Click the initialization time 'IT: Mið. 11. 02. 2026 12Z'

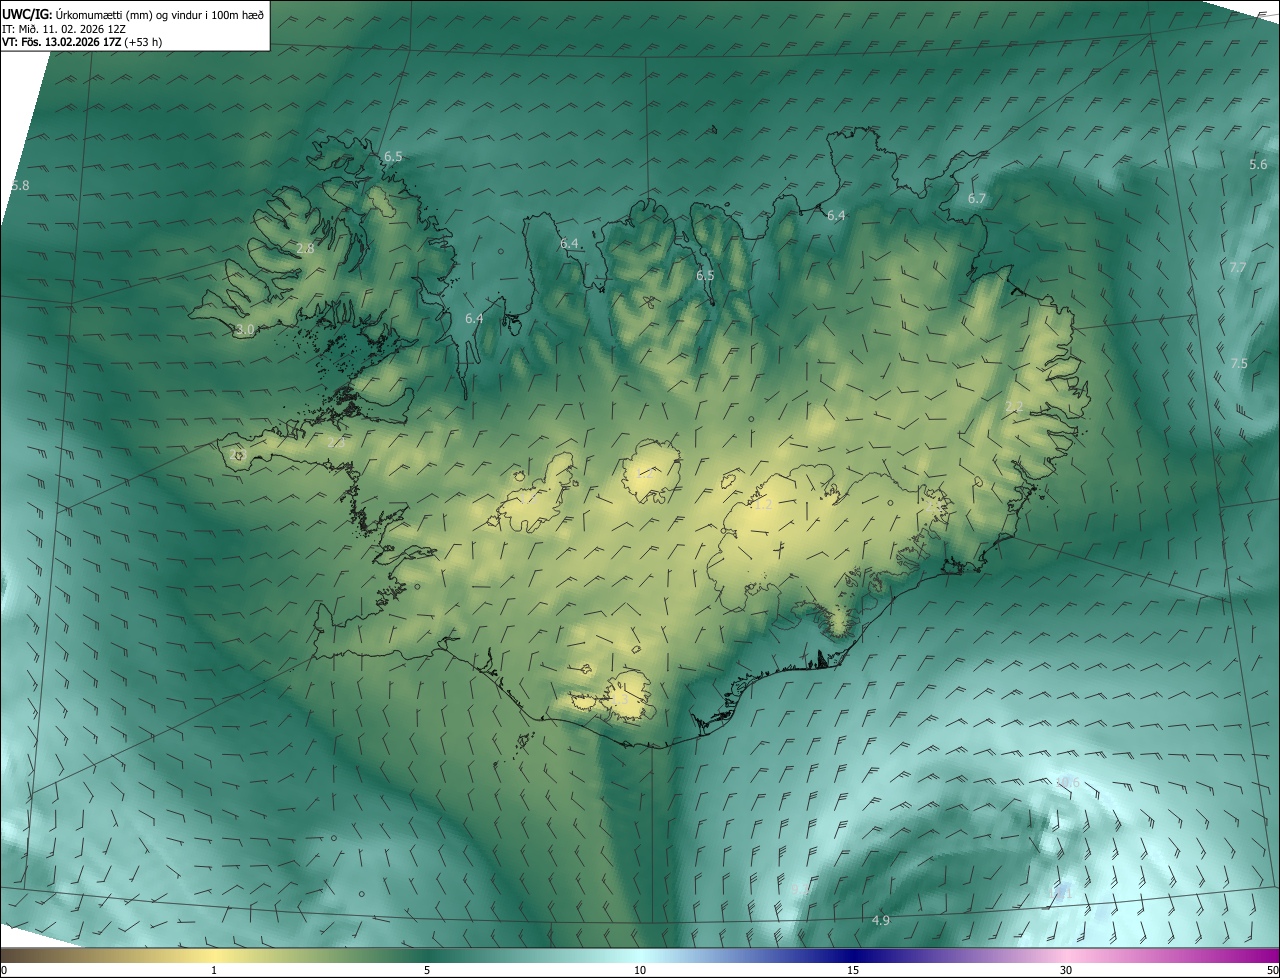pyautogui.click(x=63, y=29)
